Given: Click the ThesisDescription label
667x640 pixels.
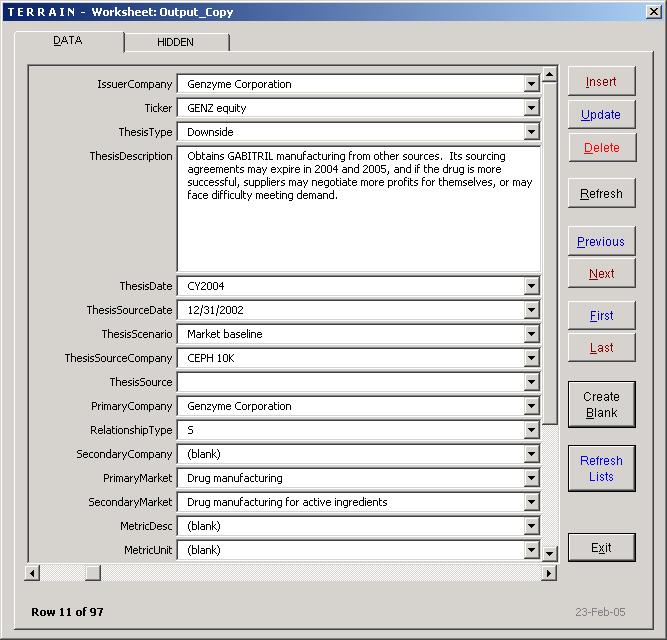Looking at the screenshot, I should tap(131, 156).
